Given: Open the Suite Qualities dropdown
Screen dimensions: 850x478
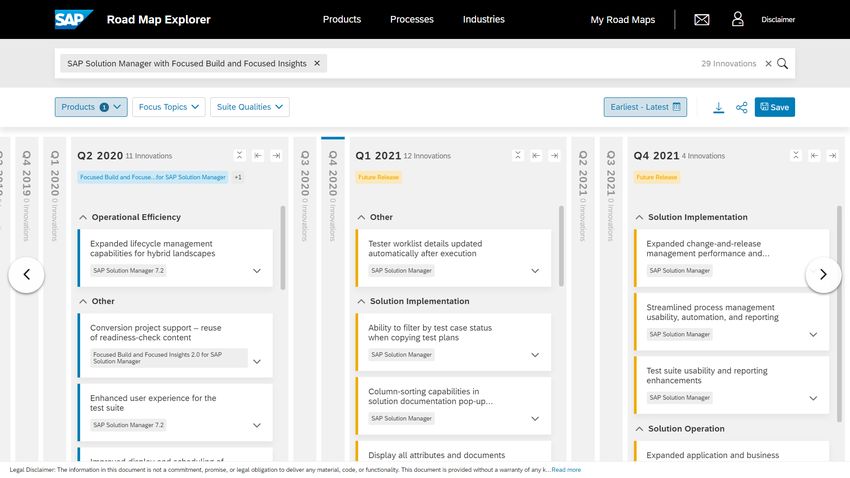Looking at the screenshot, I should tap(249, 107).
